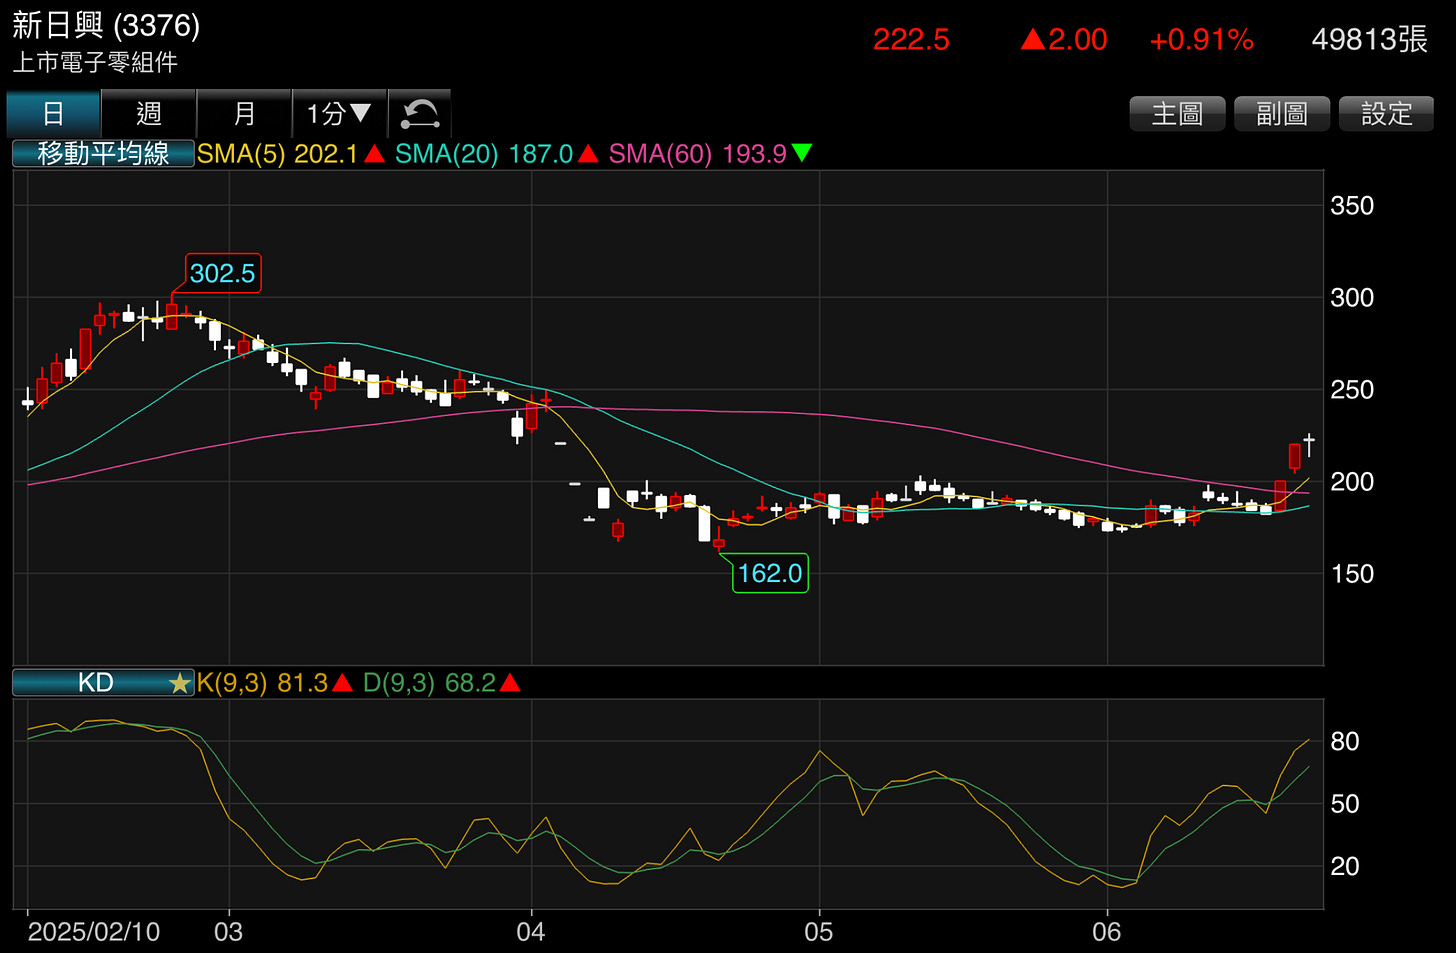
Task: Open the 主圖 main chart button
Action: 1177,114
